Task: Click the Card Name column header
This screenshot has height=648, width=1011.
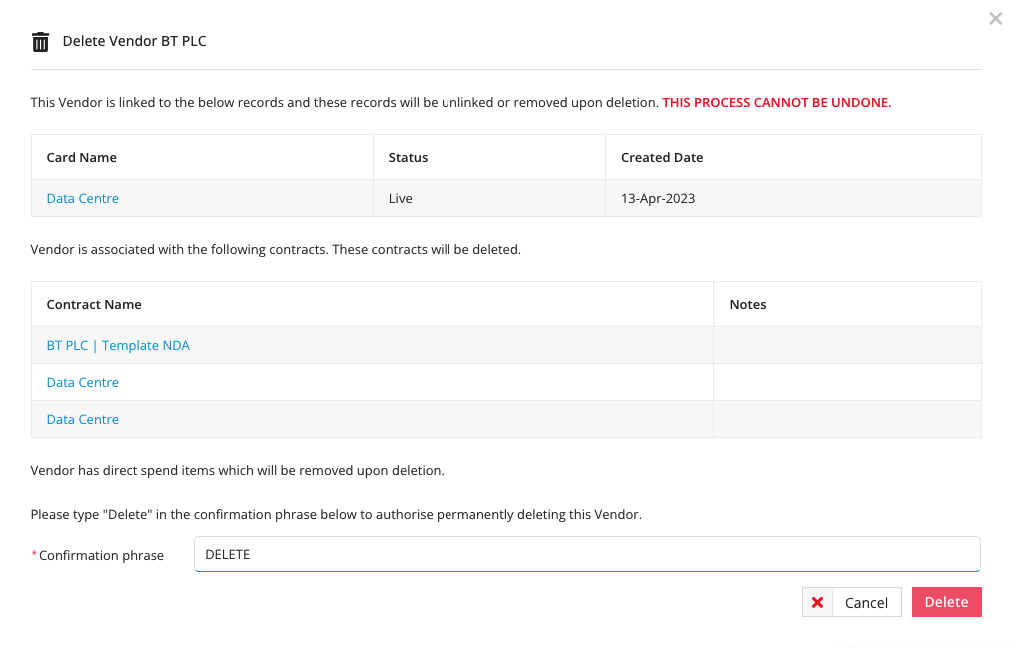Action: 81,157
